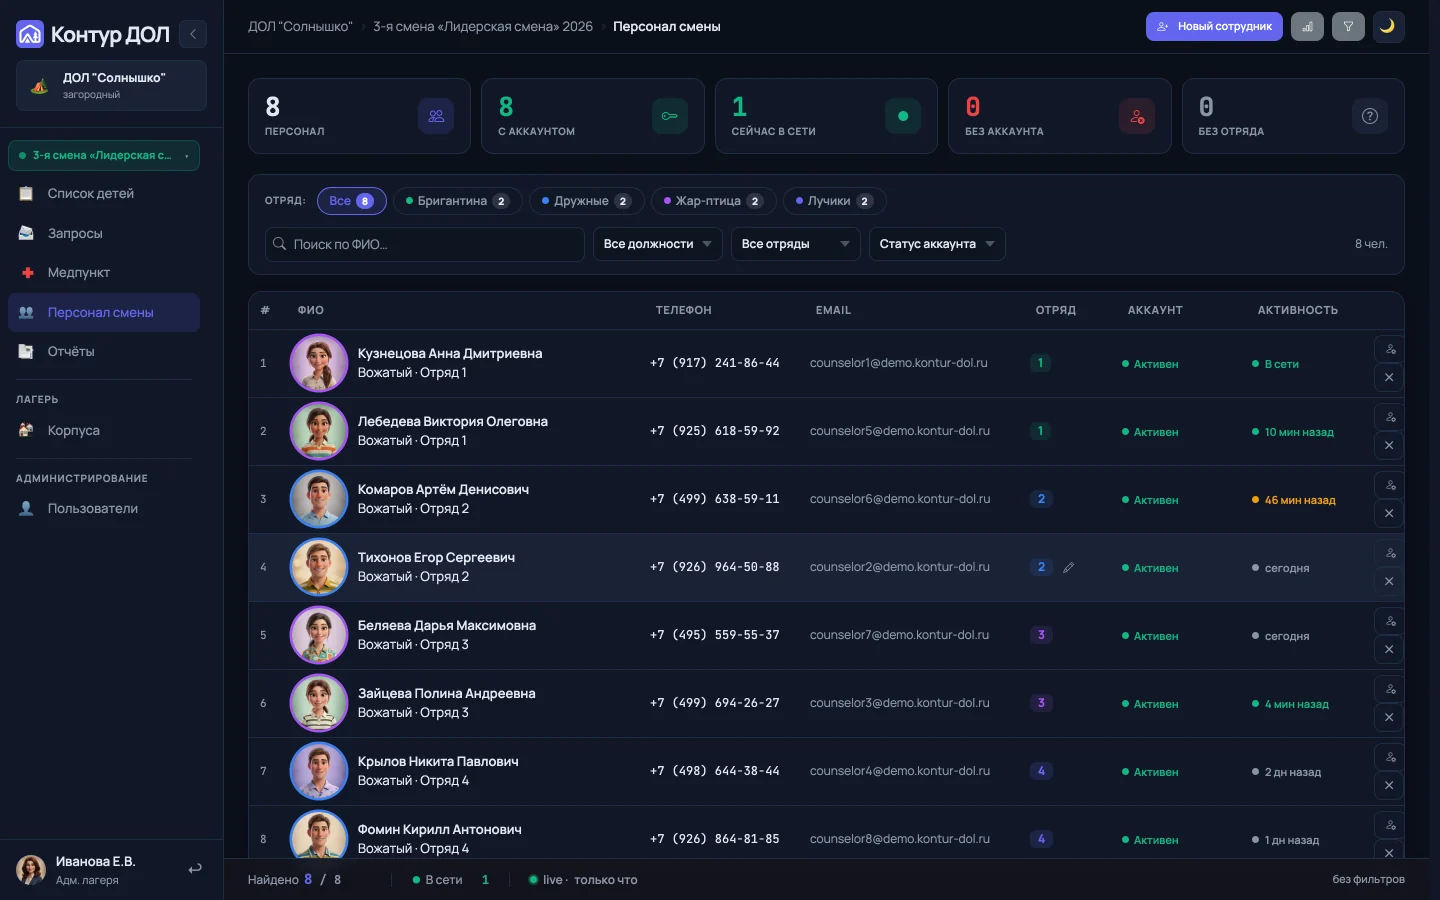Open the statistics chart icon in header
The width and height of the screenshot is (1440, 900).
[x=1307, y=27]
